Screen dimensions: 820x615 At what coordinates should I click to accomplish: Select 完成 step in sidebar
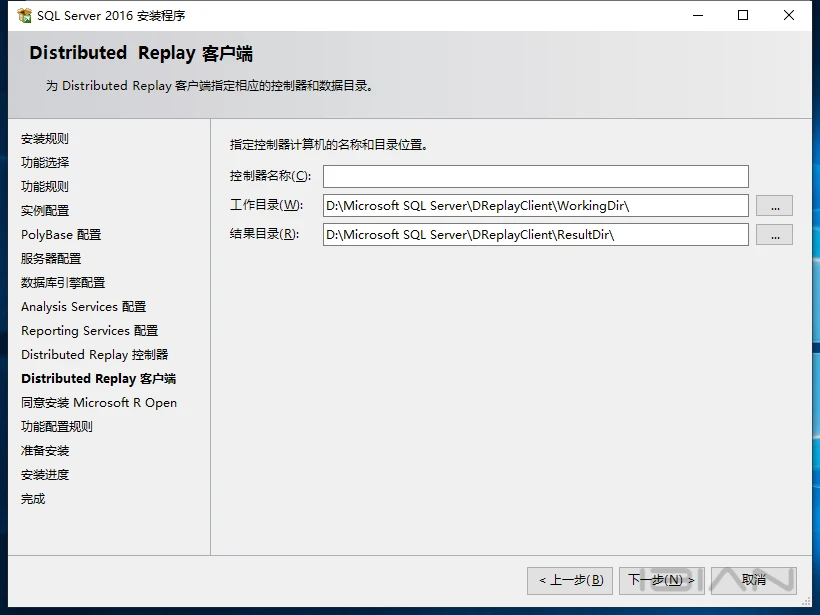click(33, 499)
